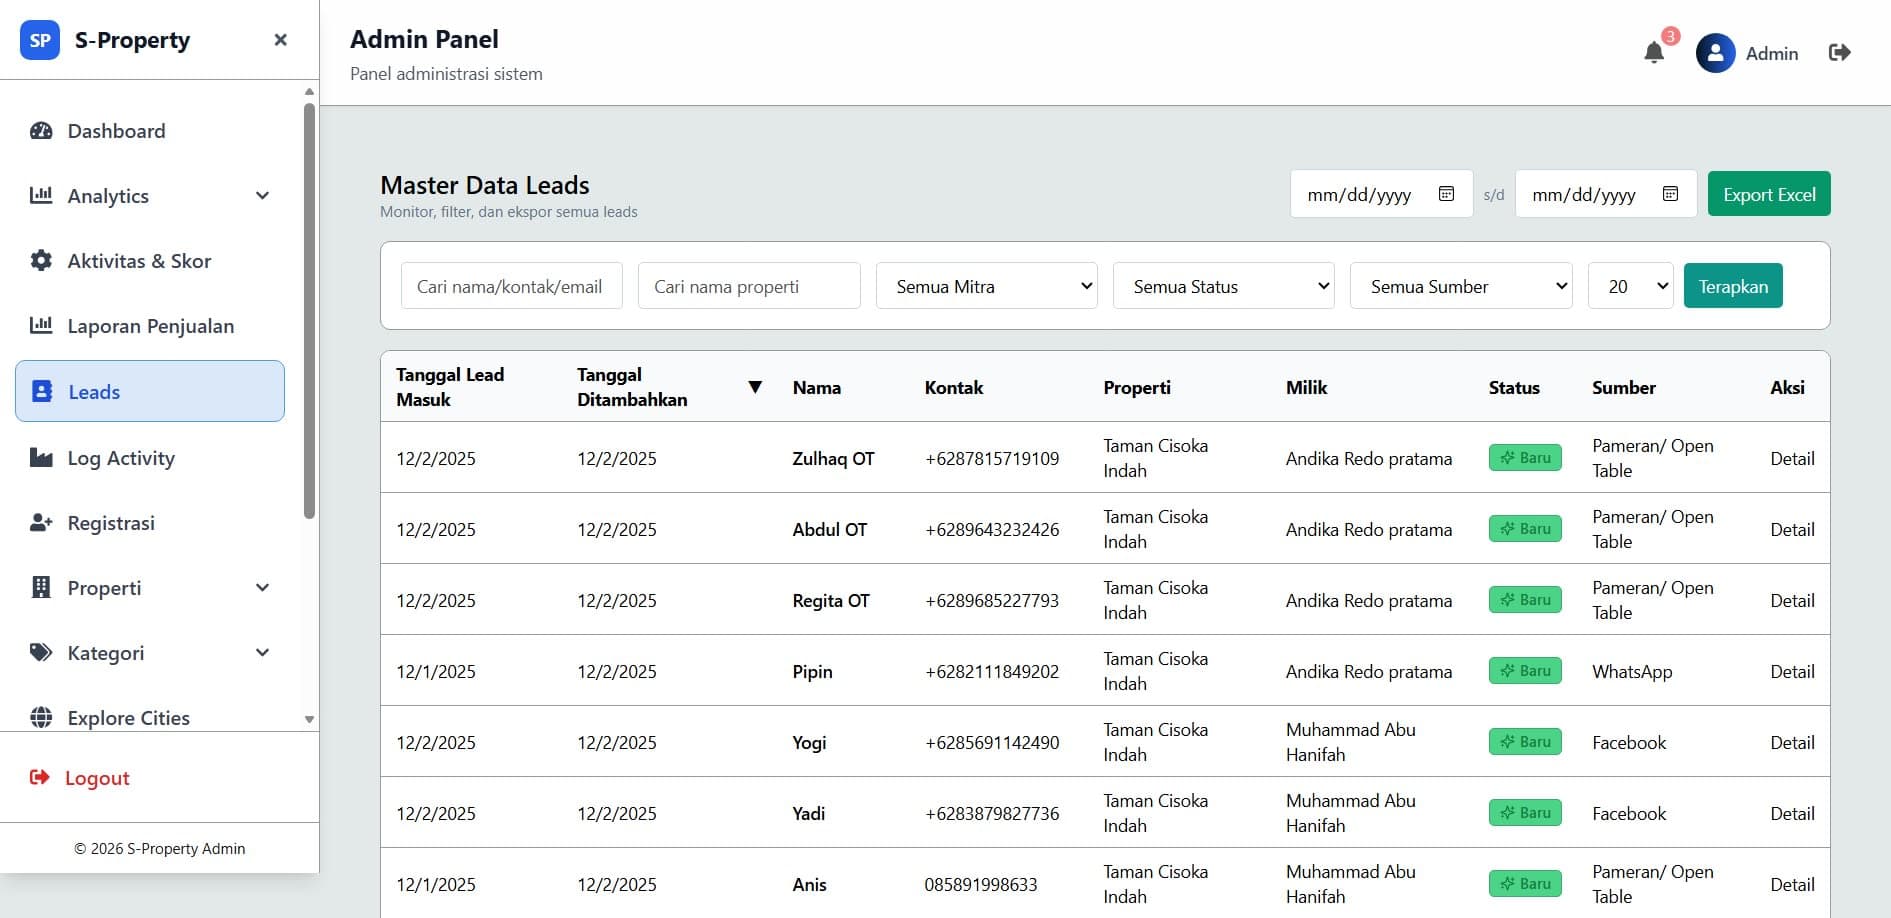
Task: Open Detail for Regita OT lead
Action: (x=1792, y=600)
